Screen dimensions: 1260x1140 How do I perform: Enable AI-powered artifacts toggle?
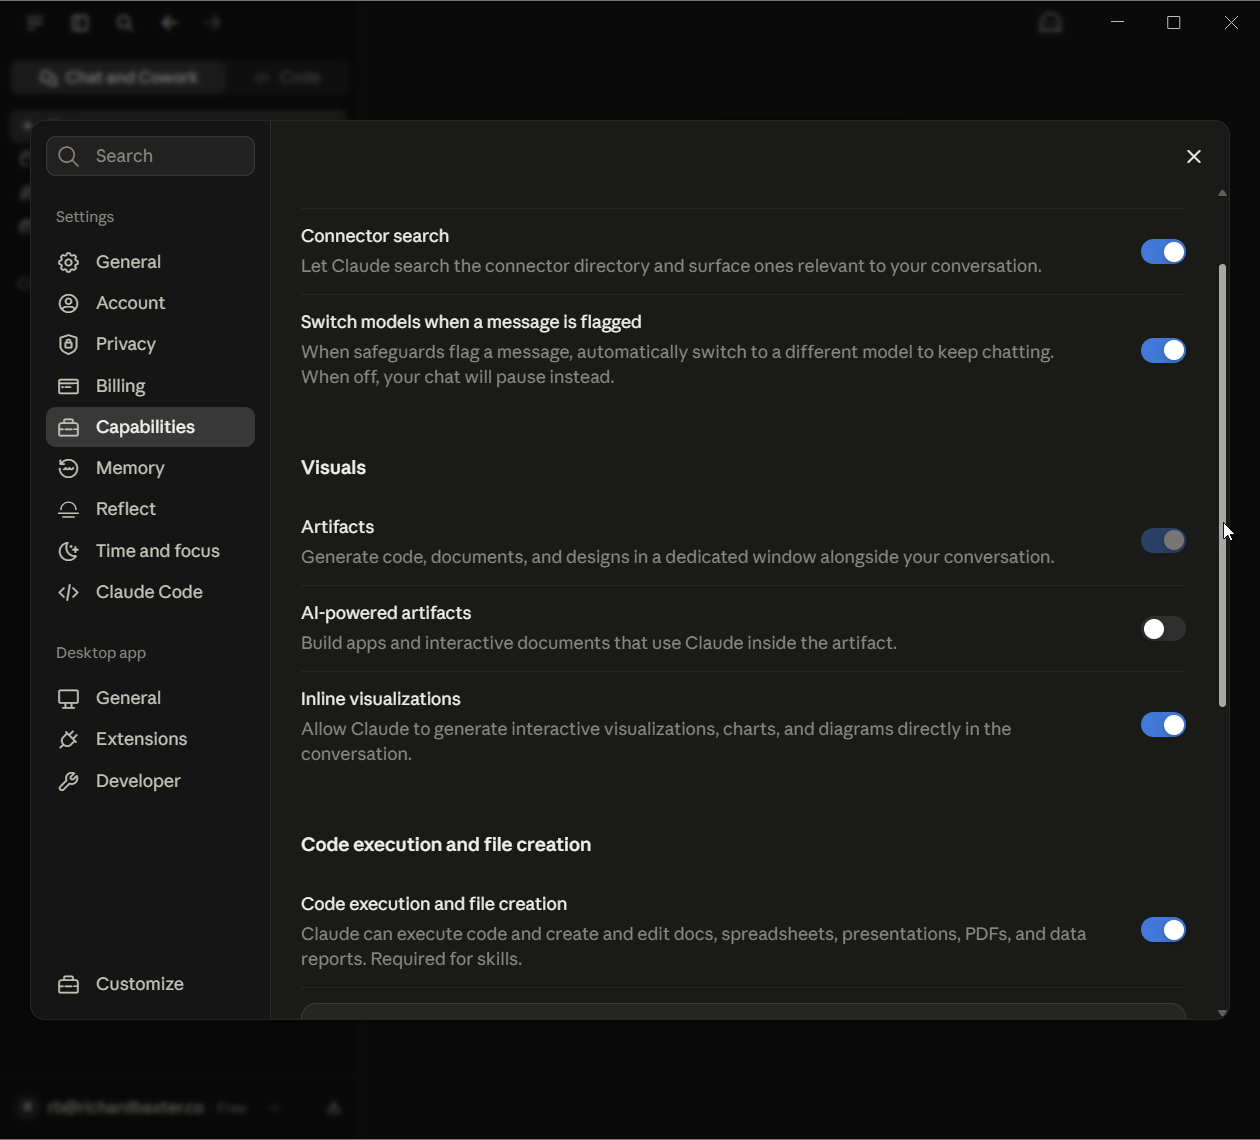1163,628
